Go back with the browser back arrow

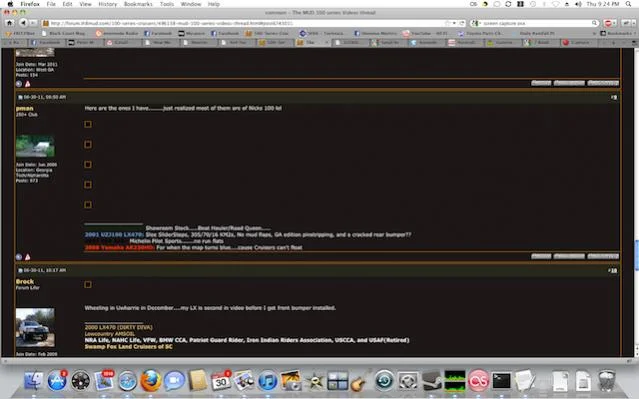(23, 23)
